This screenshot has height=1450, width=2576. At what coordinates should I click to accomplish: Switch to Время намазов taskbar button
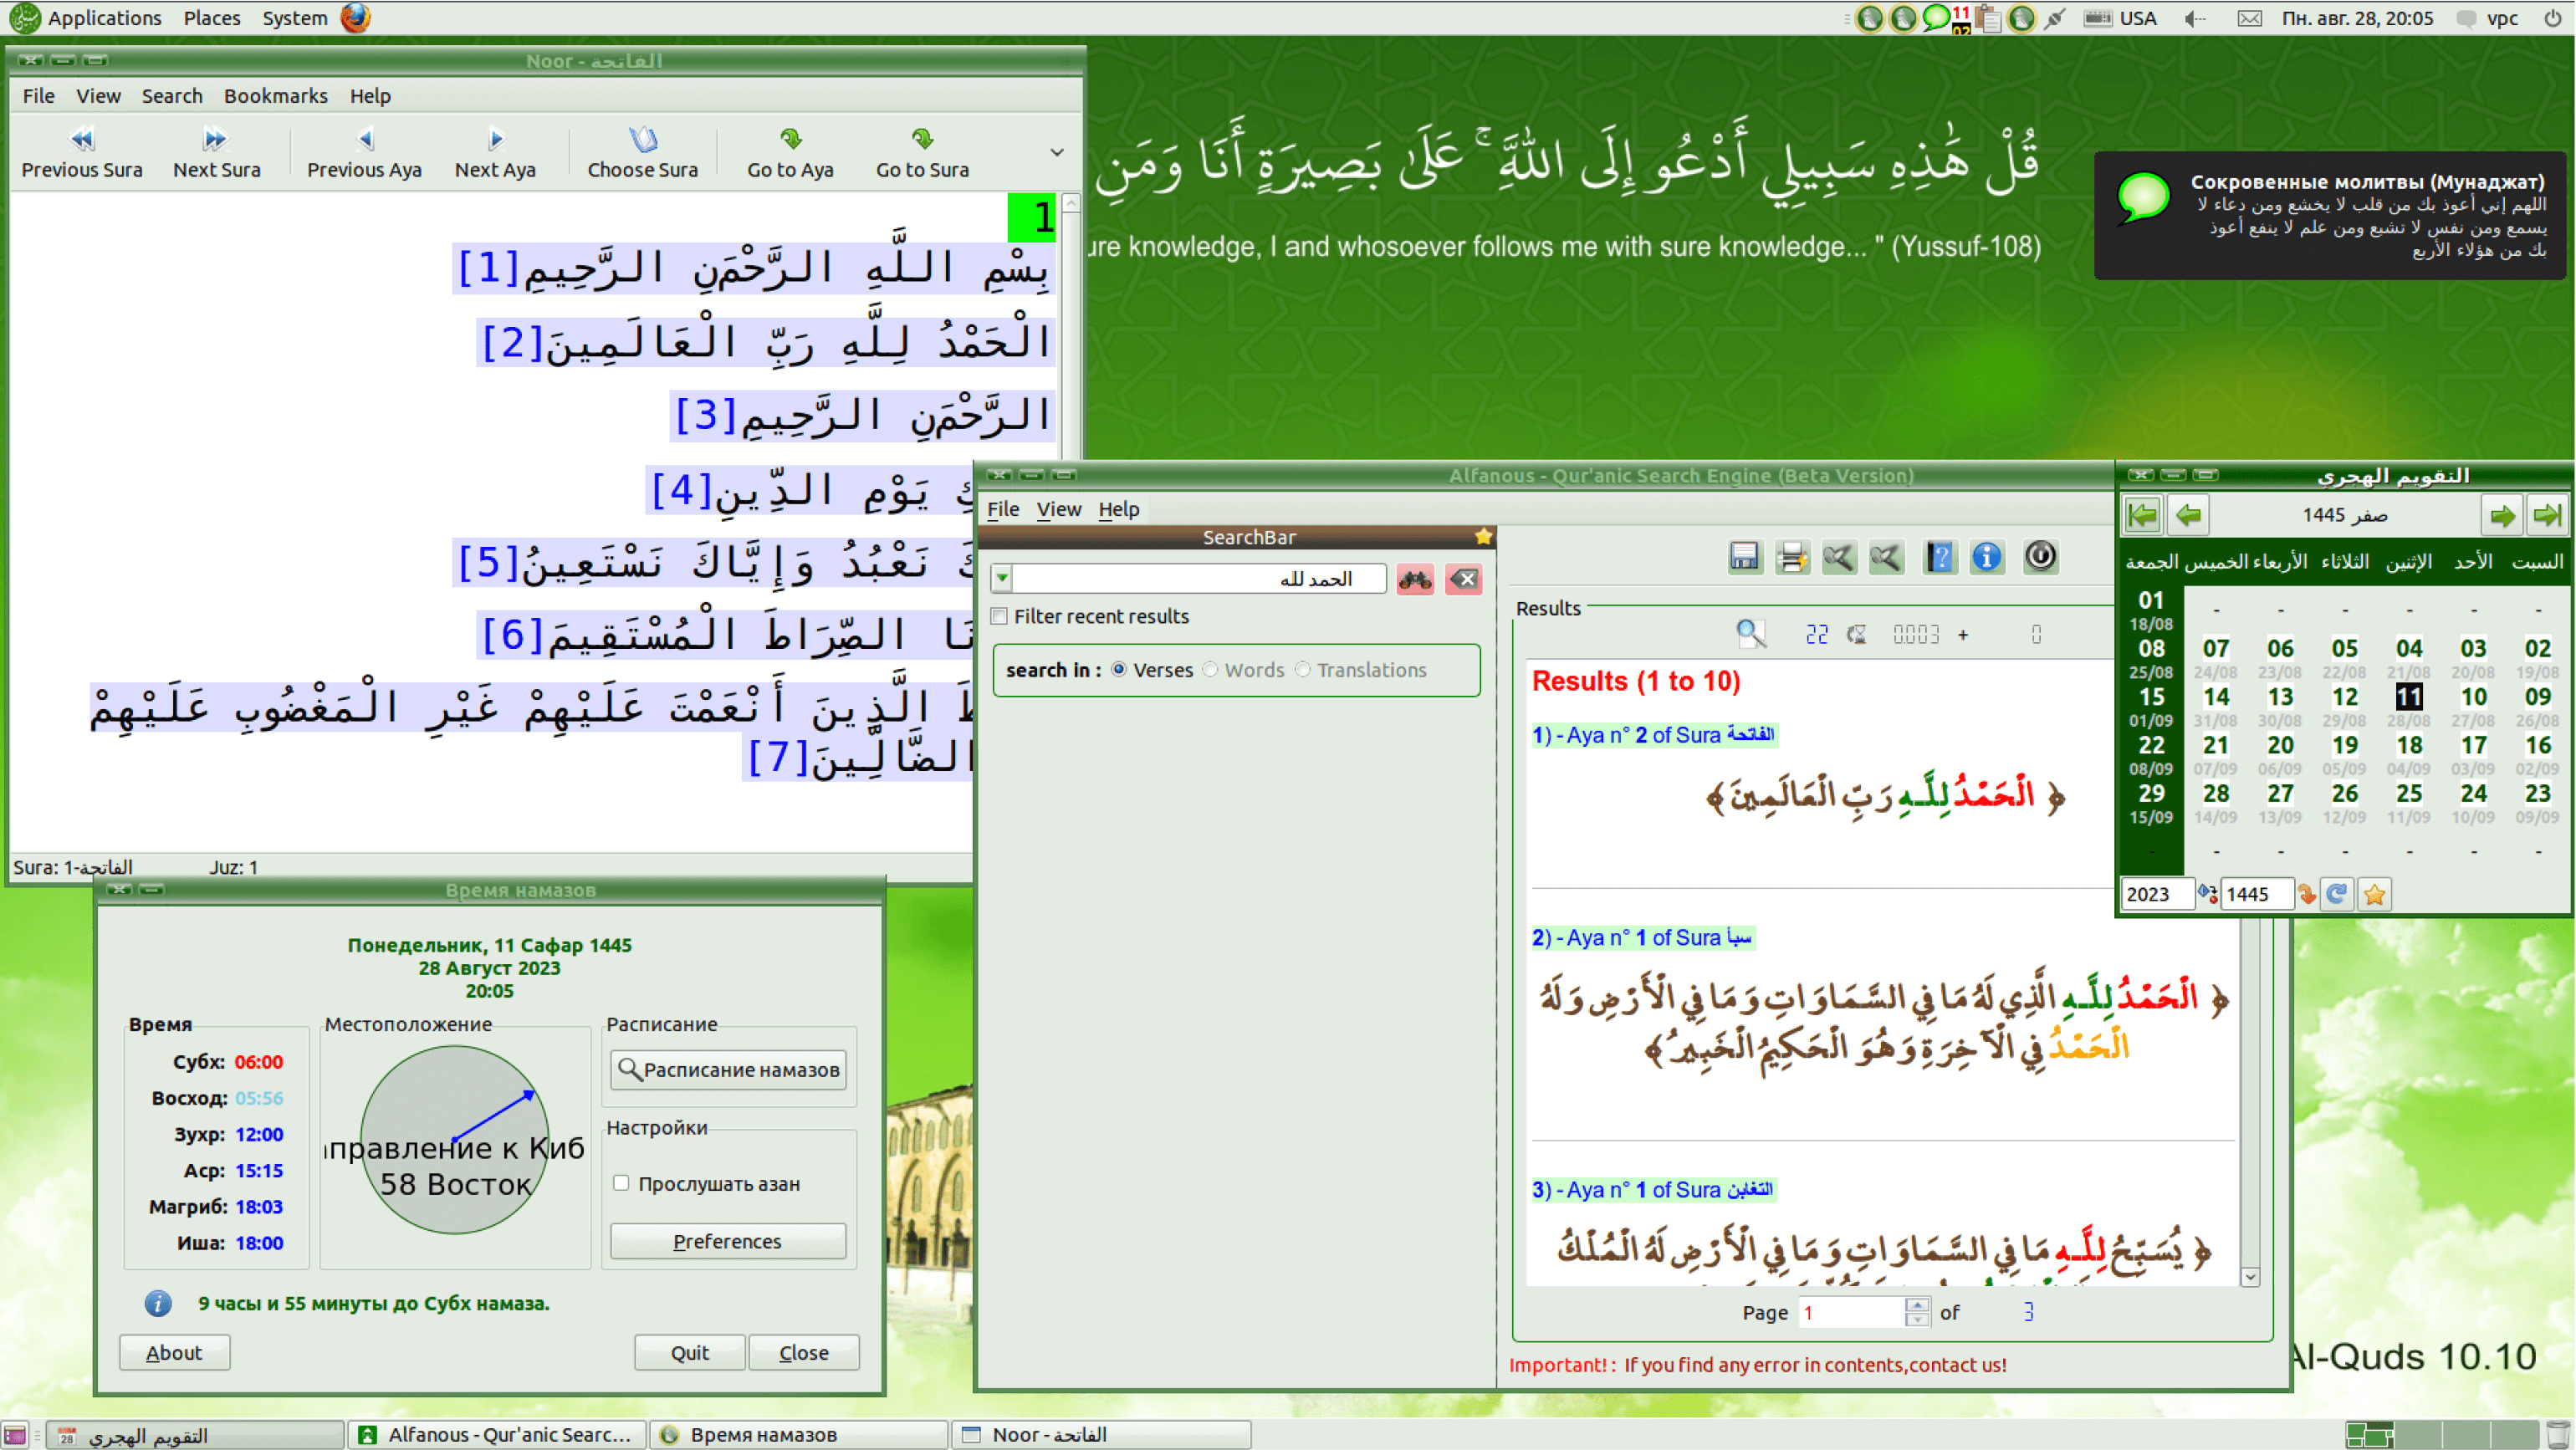click(798, 1435)
